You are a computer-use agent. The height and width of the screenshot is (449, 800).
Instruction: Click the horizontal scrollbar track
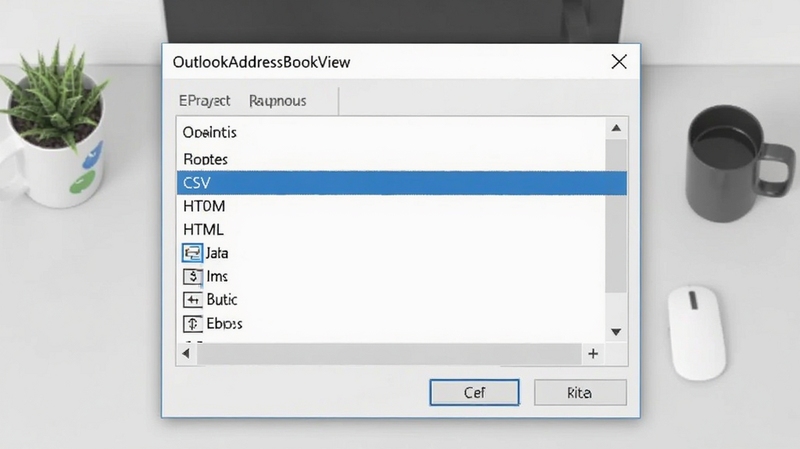coord(389,354)
